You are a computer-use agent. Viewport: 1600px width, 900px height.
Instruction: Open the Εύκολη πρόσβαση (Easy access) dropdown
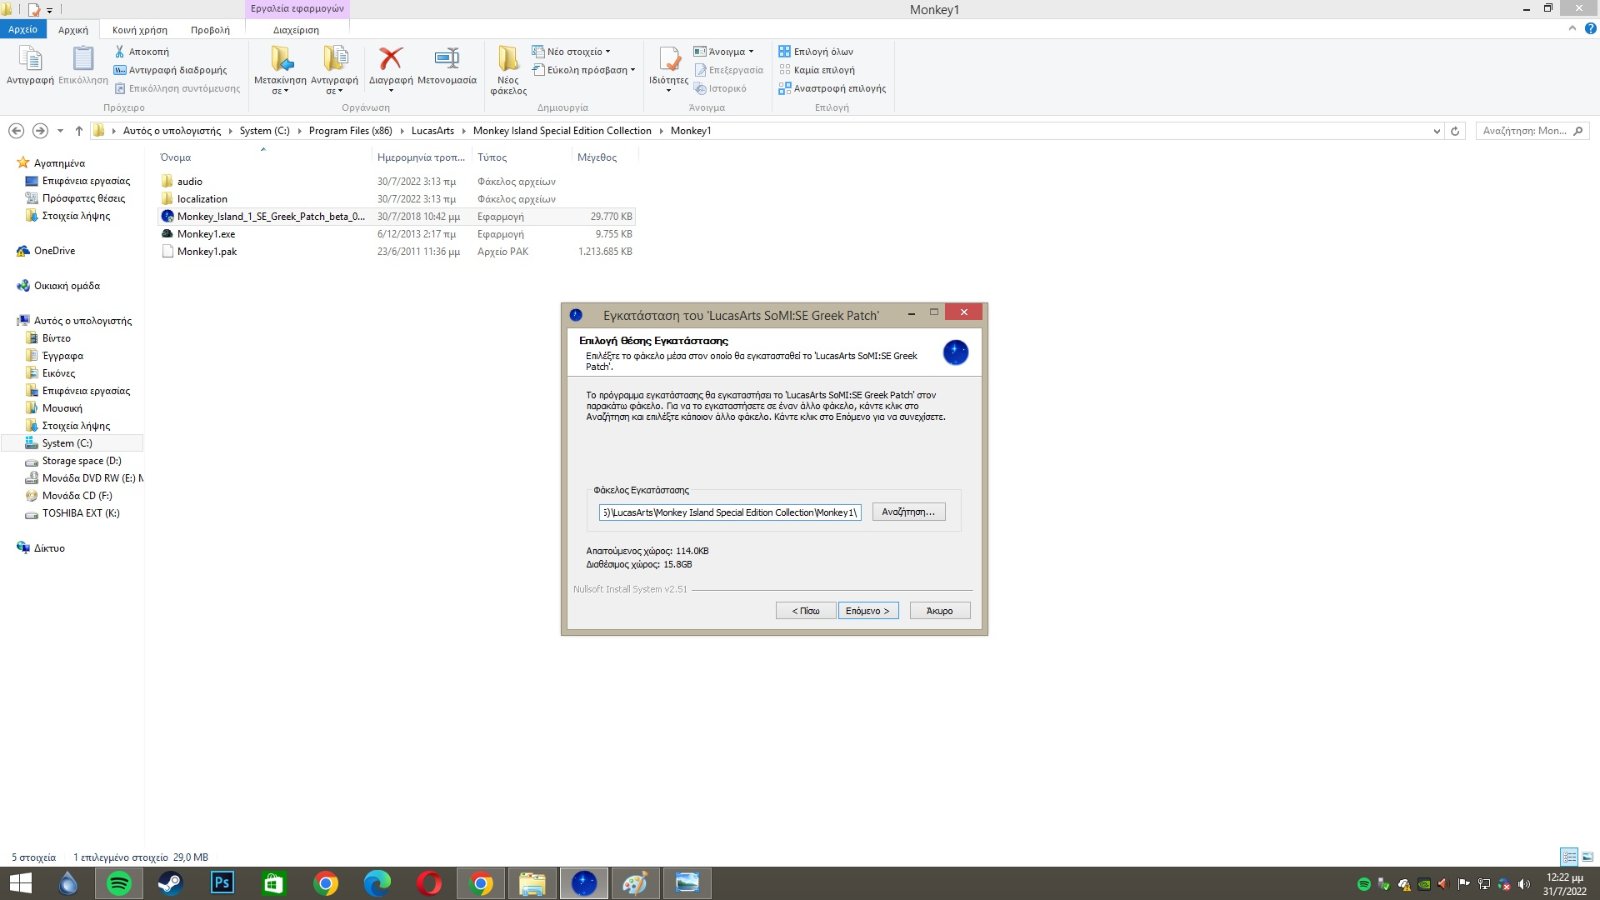(583, 70)
